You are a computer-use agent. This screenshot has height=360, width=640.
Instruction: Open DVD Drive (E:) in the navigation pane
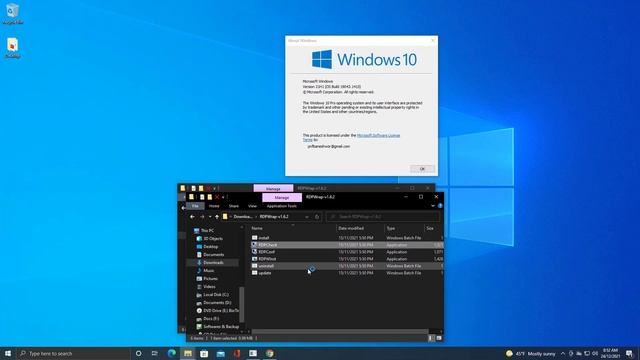point(218,311)
